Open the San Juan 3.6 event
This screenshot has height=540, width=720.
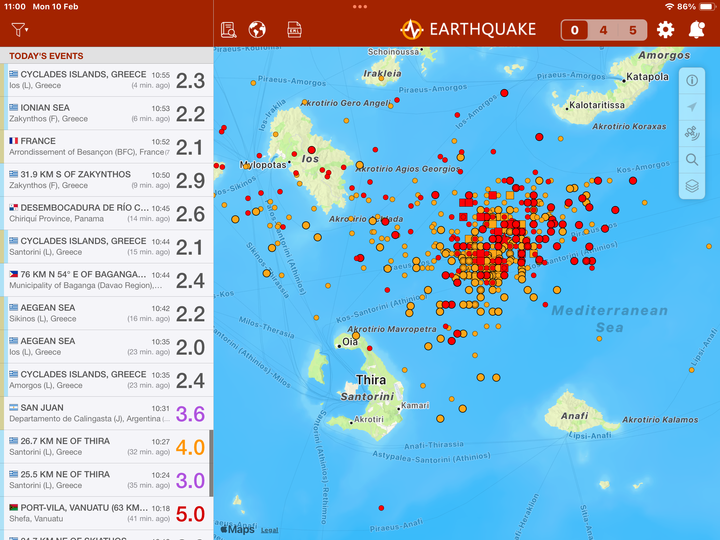106,414
